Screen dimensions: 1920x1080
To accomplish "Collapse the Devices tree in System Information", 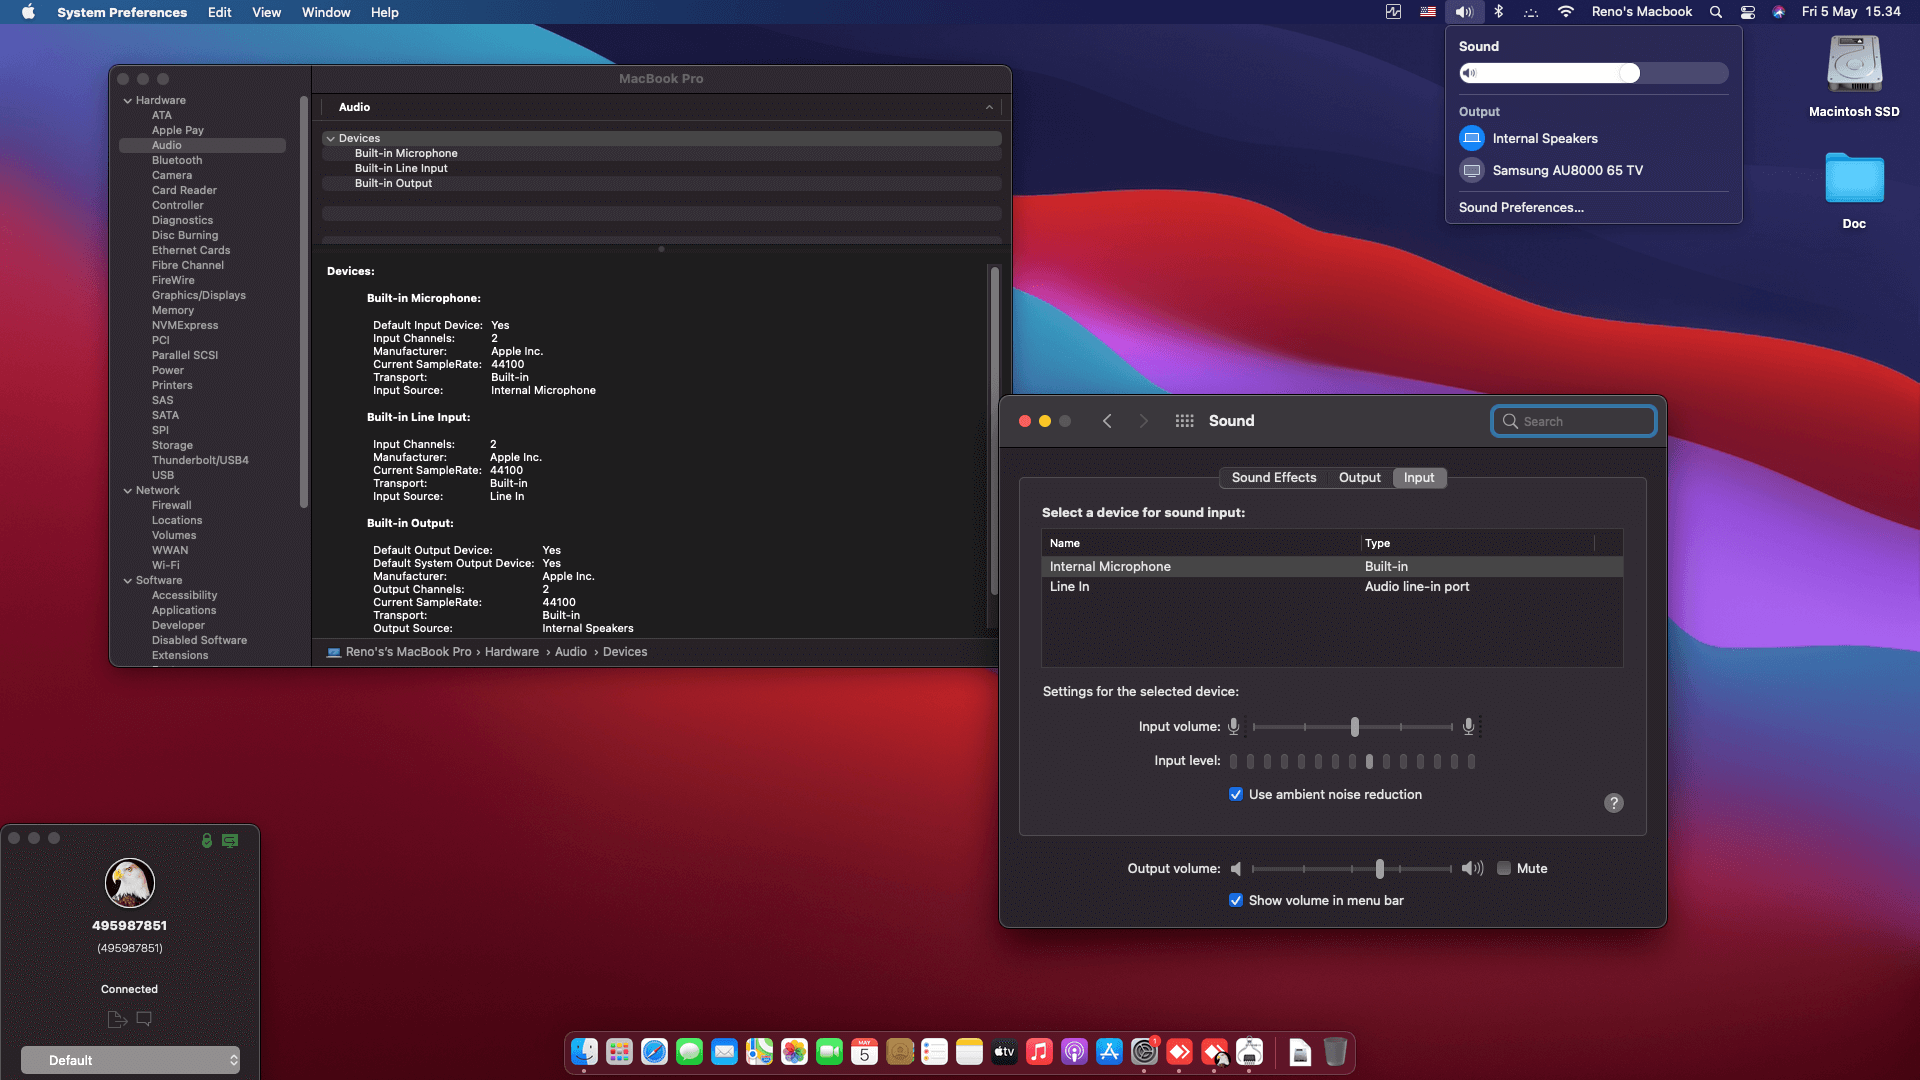I will click(x=331, y=138).
